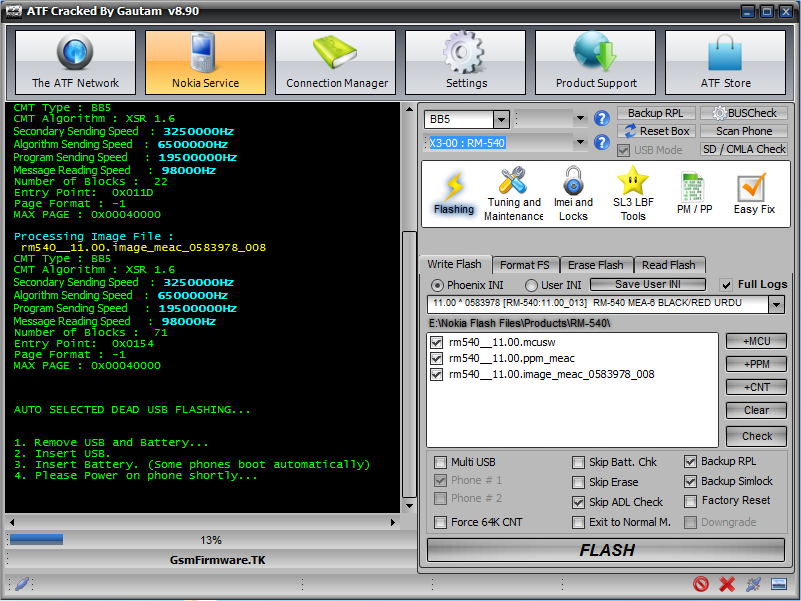Image resolution: width=801 pixels, height=601 pixels.
Task: Open the ATF Store
Action: [725, 62]
